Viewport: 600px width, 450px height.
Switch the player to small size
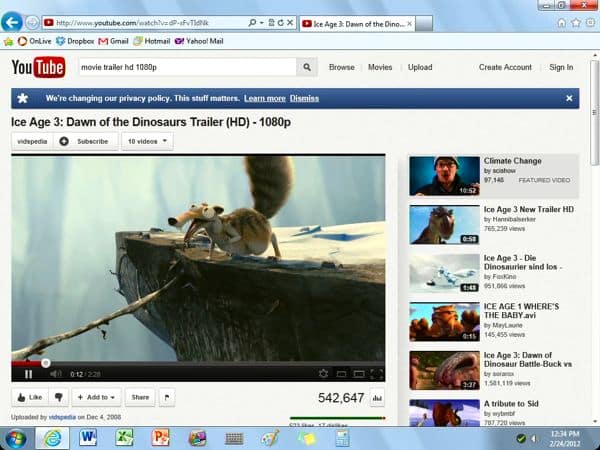tap(341, 374)
